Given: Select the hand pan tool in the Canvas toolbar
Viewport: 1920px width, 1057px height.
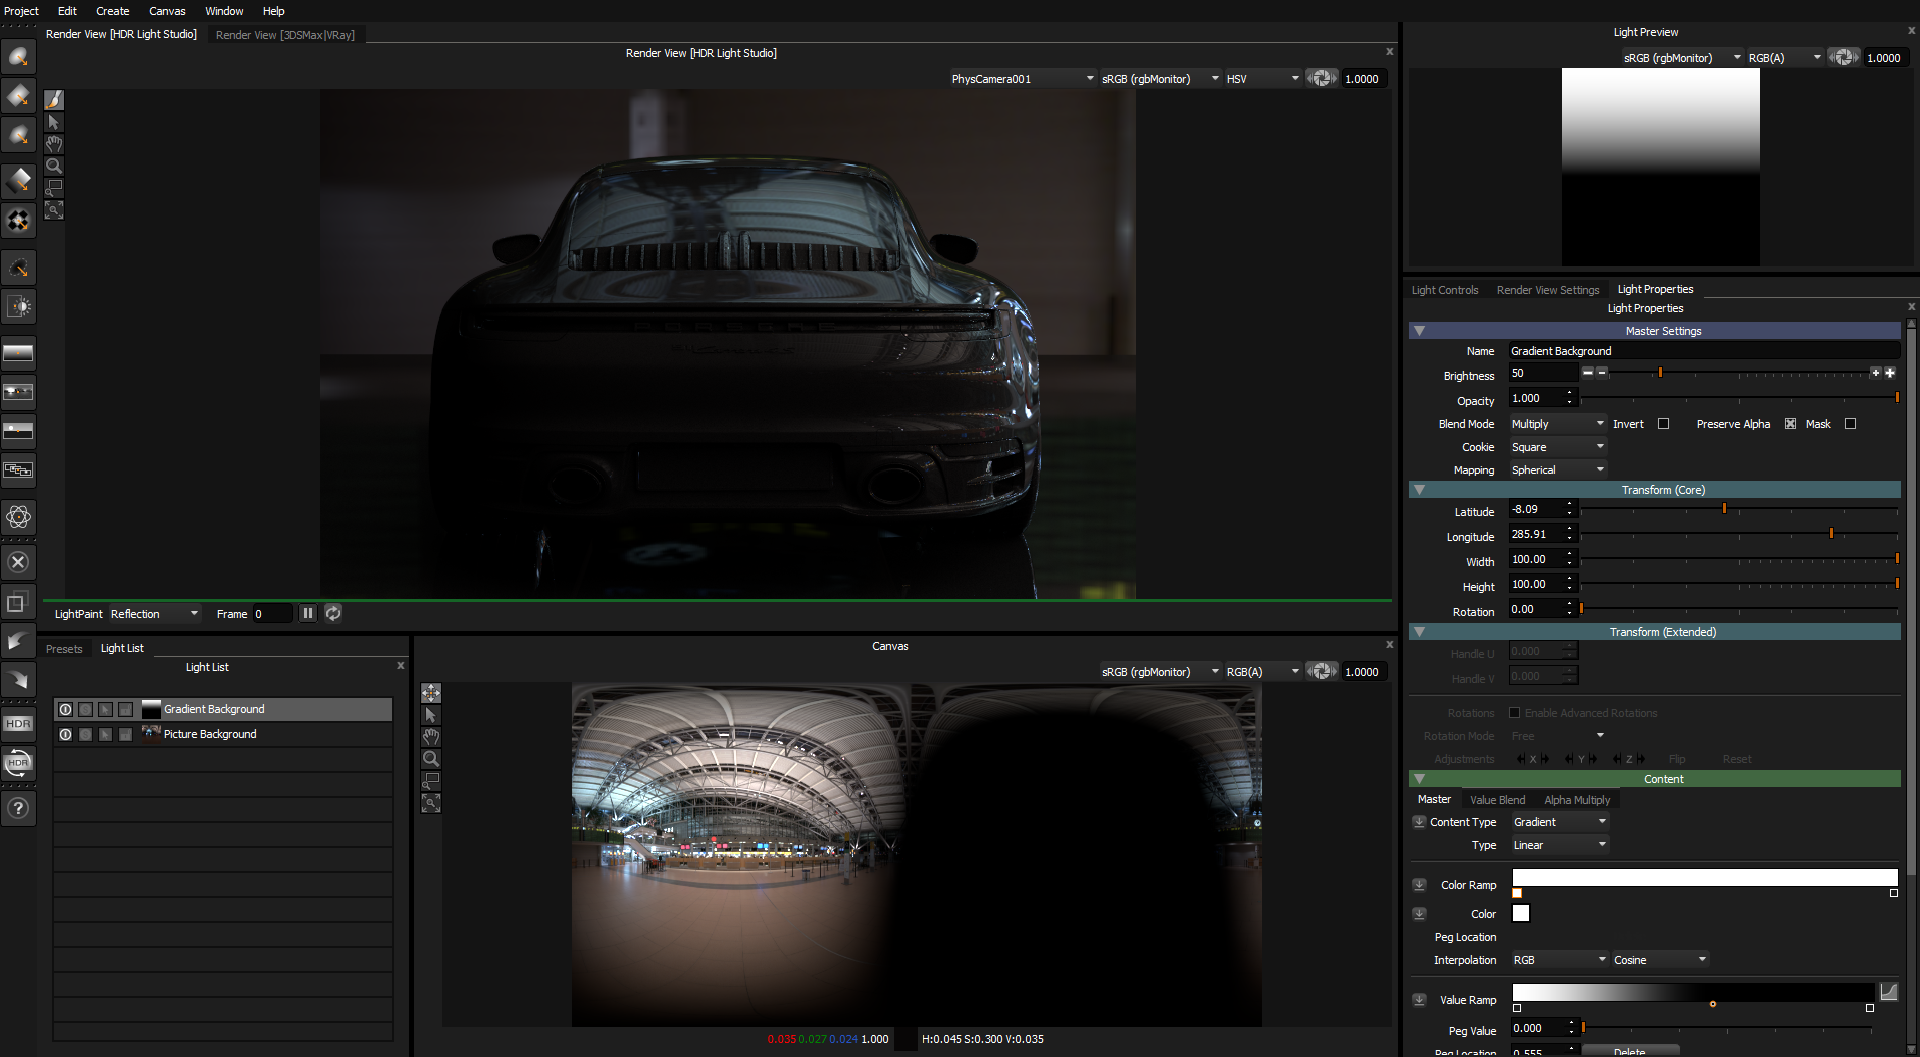Looking at the screenshot, I should [x=431, y=737].
